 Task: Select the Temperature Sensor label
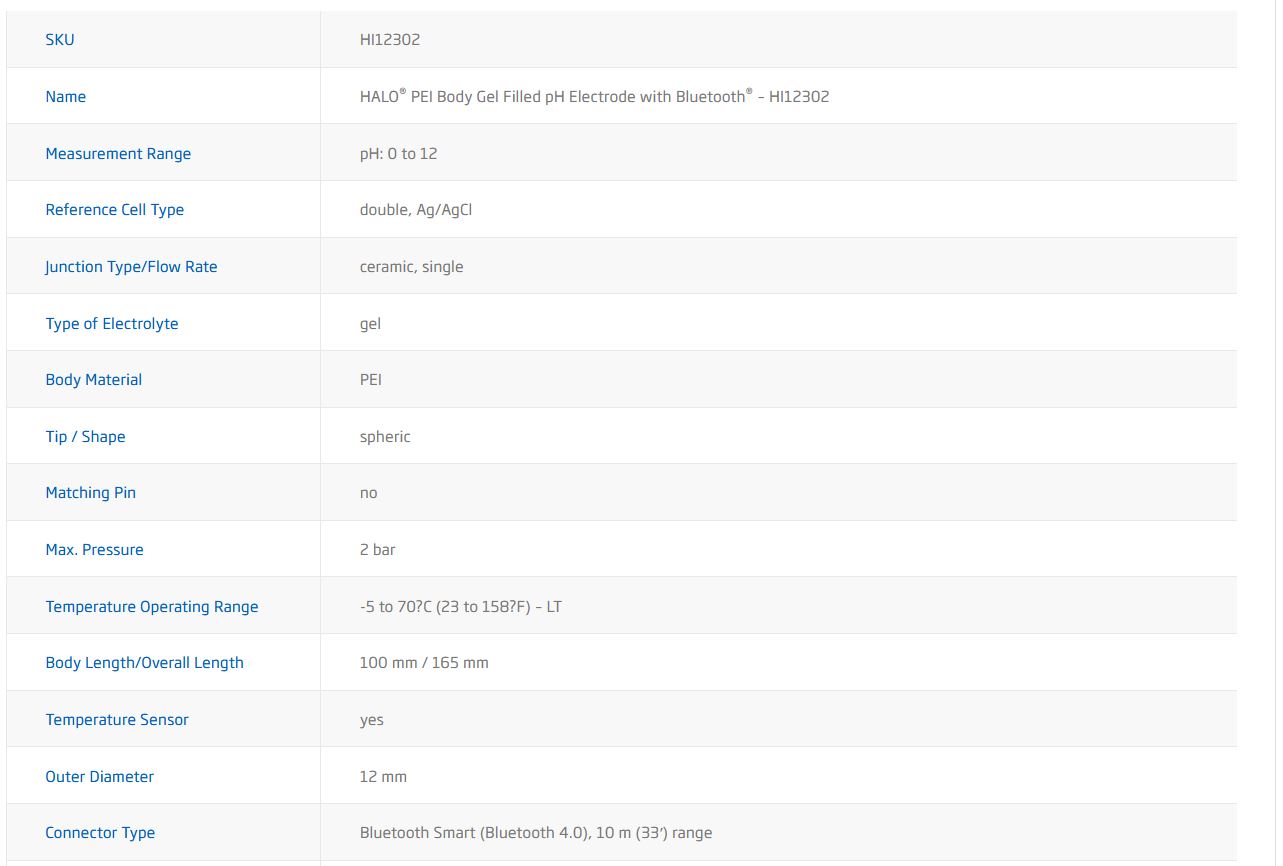[x=117, y=720]
